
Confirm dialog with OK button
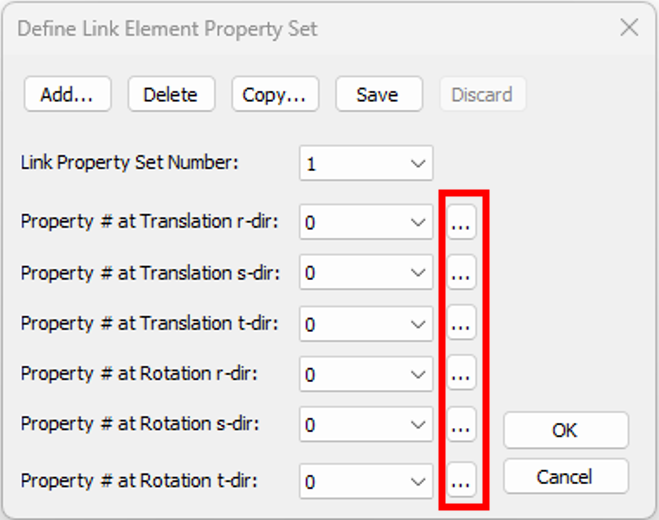point(566,430)
